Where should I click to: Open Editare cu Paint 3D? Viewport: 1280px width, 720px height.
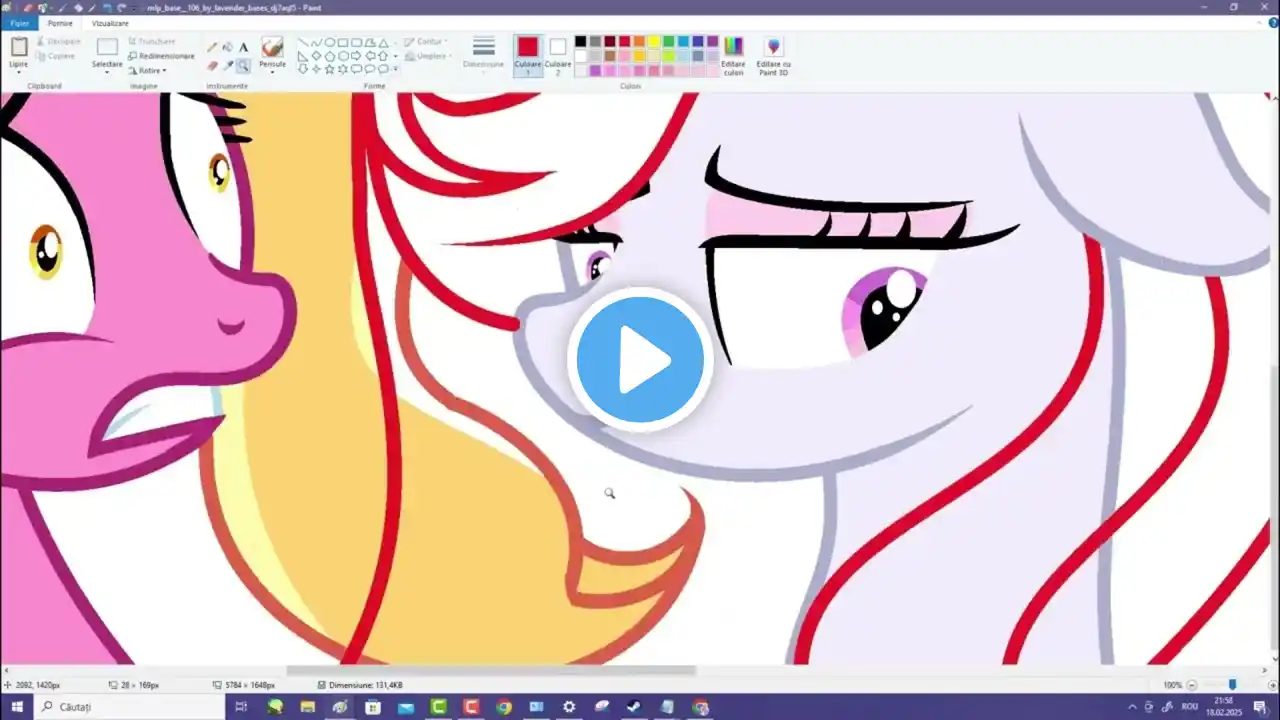[773, 55]
